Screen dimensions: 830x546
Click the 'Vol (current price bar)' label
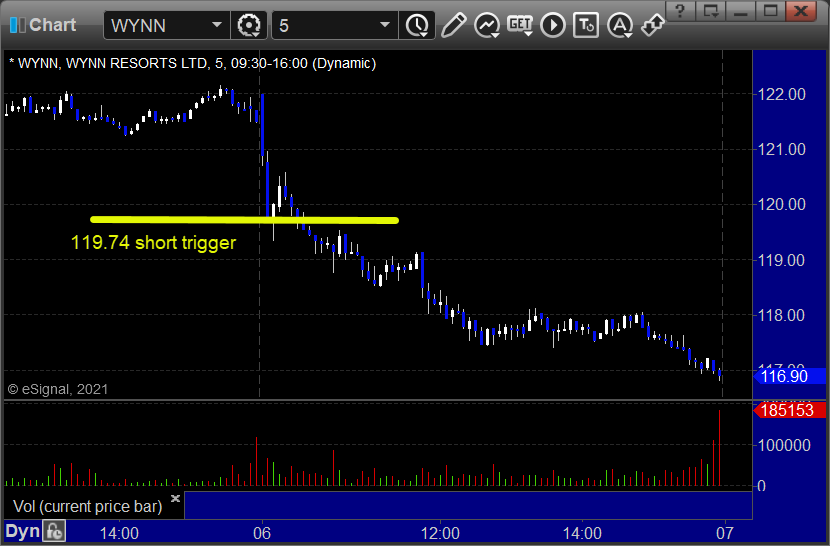[x=88, y=506]
